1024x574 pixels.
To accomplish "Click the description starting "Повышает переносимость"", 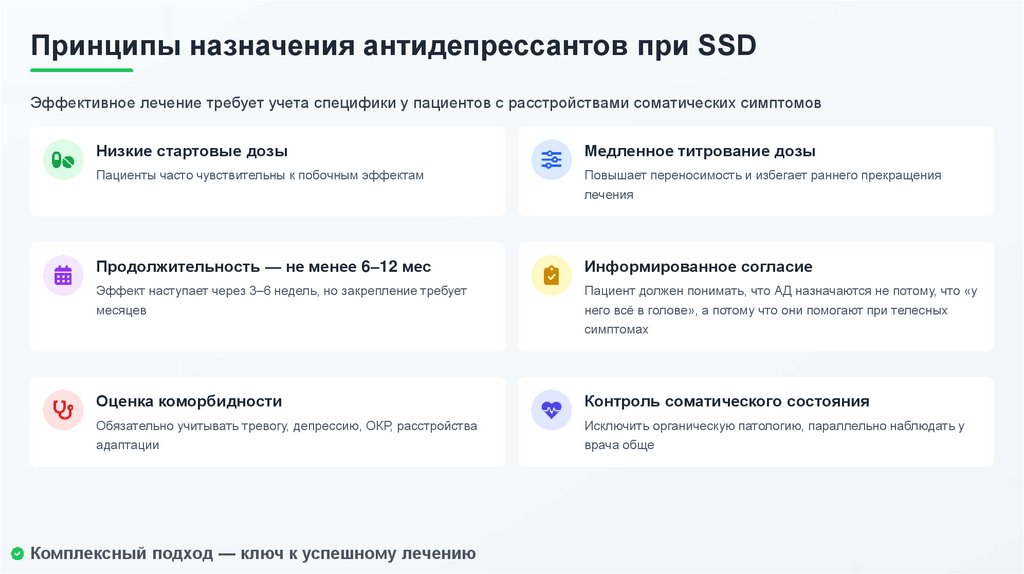I will (762, 175).
